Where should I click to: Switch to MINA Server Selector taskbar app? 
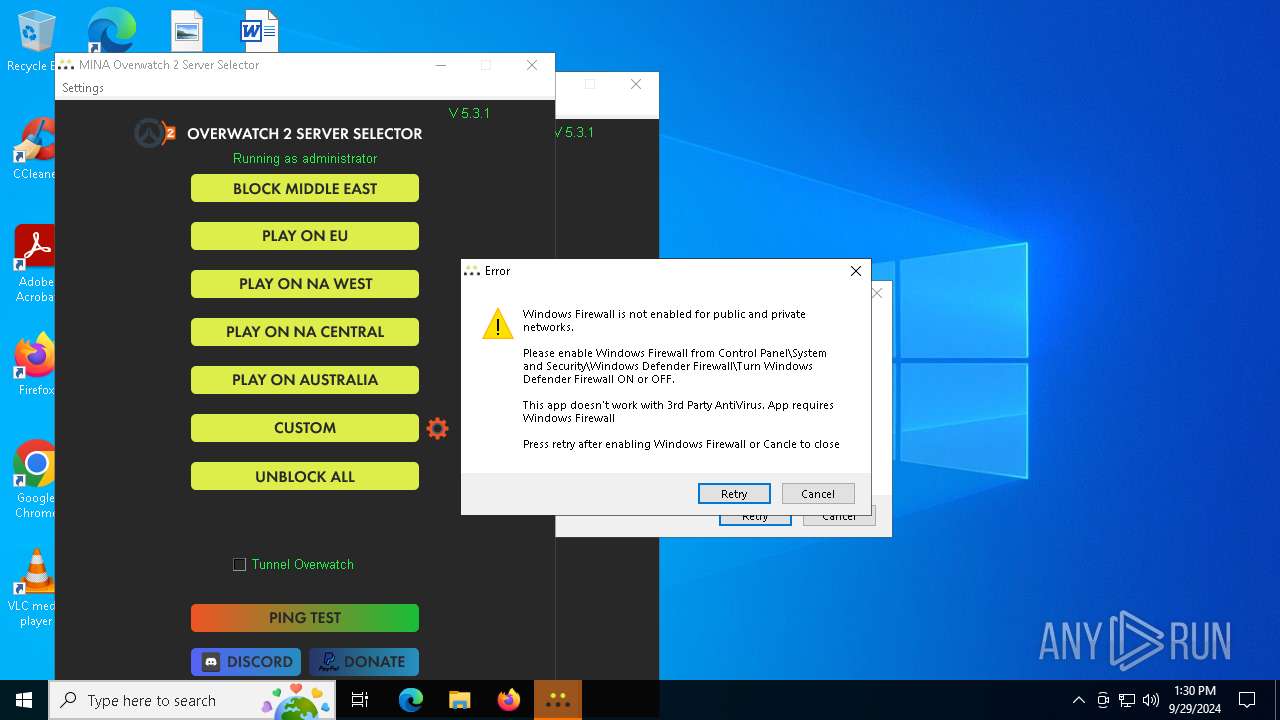[x=558, y=700]
